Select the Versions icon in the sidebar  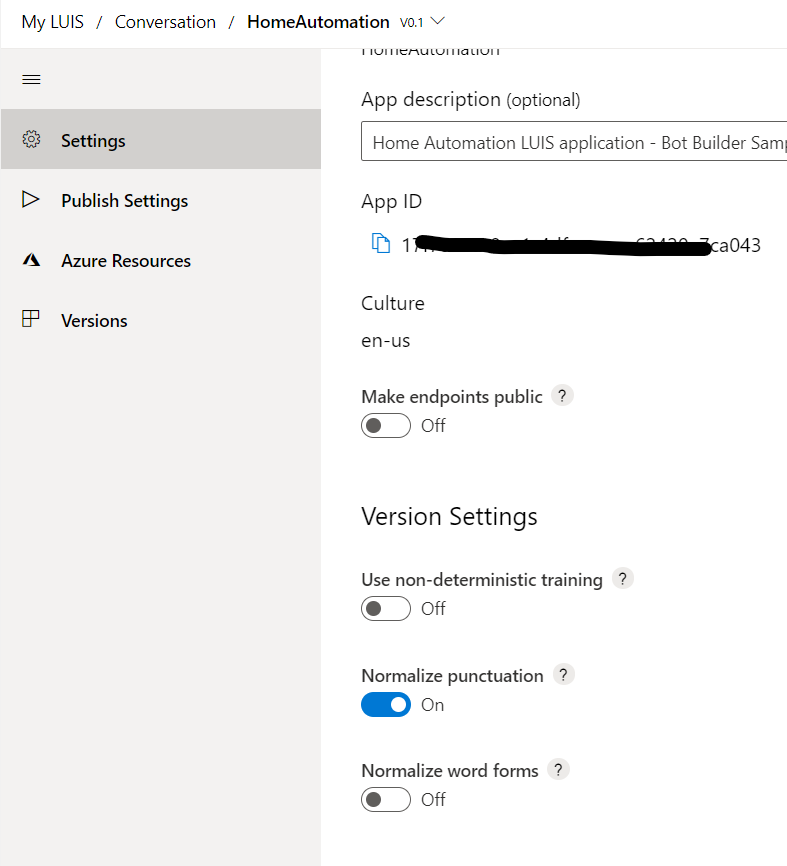tap(31, 320)
